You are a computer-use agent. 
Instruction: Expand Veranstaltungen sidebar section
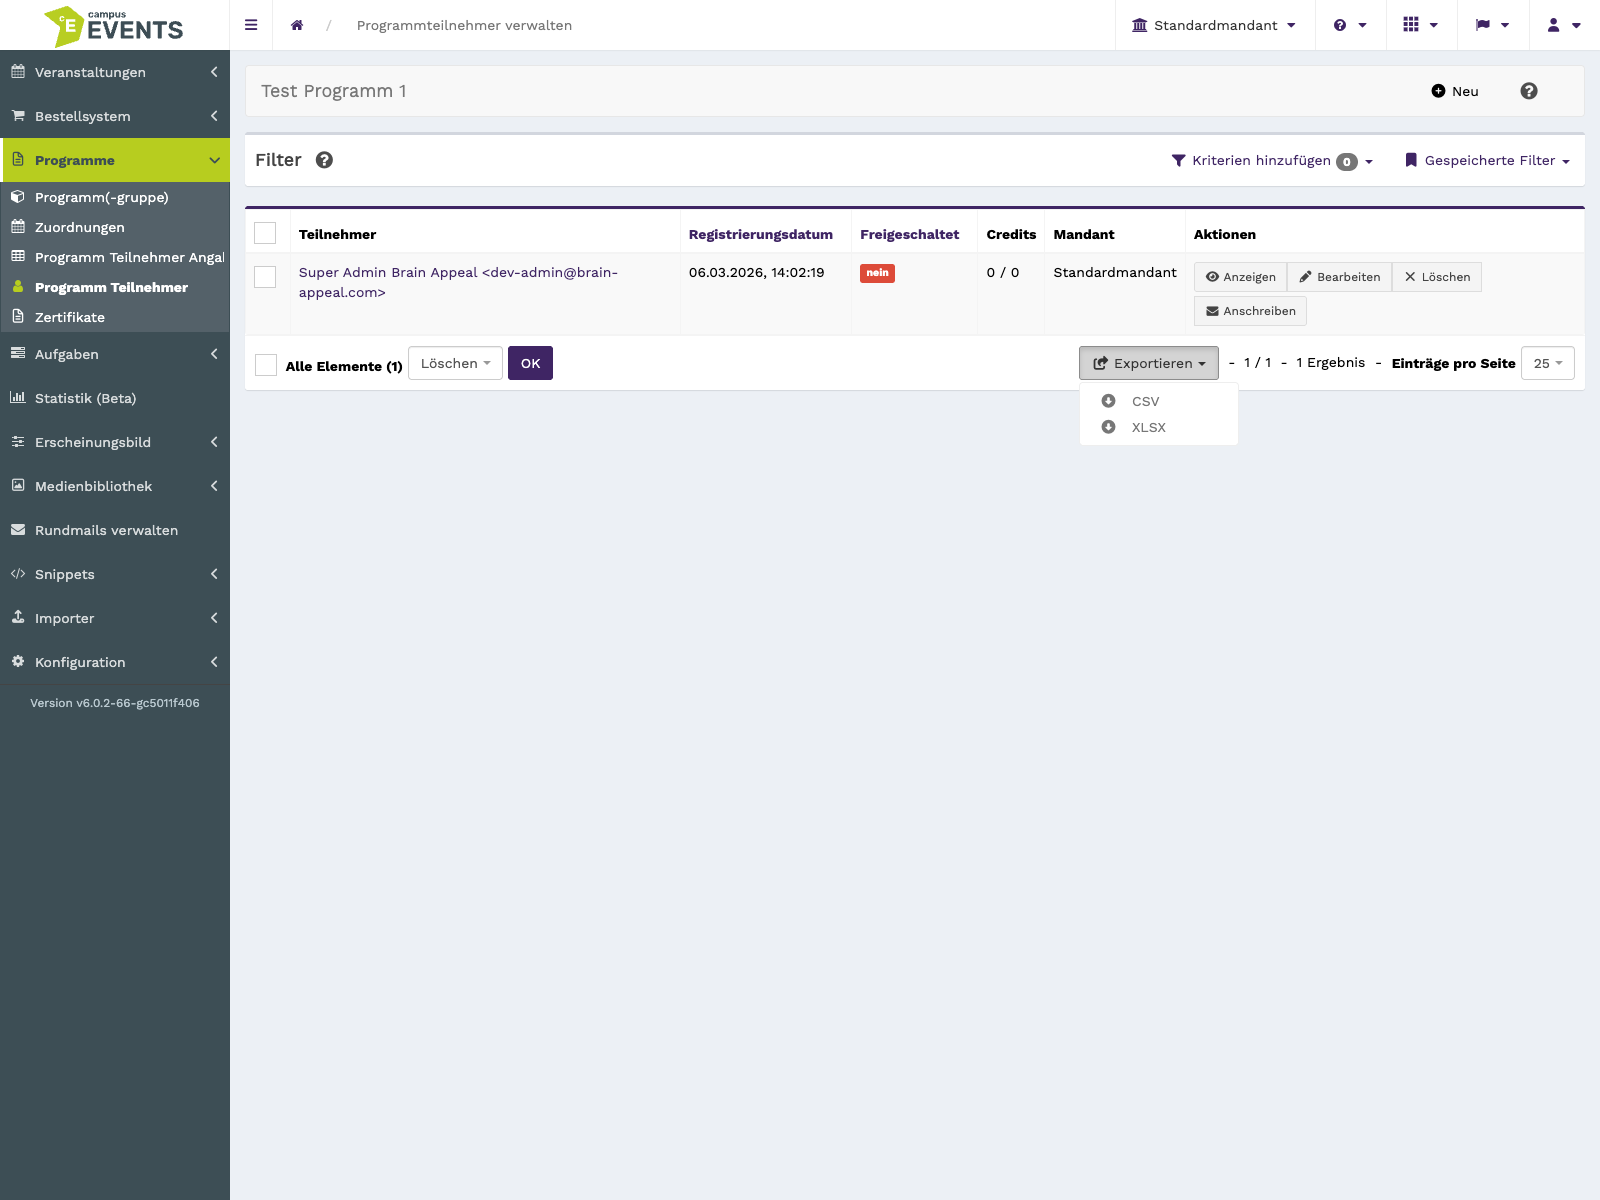point(115,72)
